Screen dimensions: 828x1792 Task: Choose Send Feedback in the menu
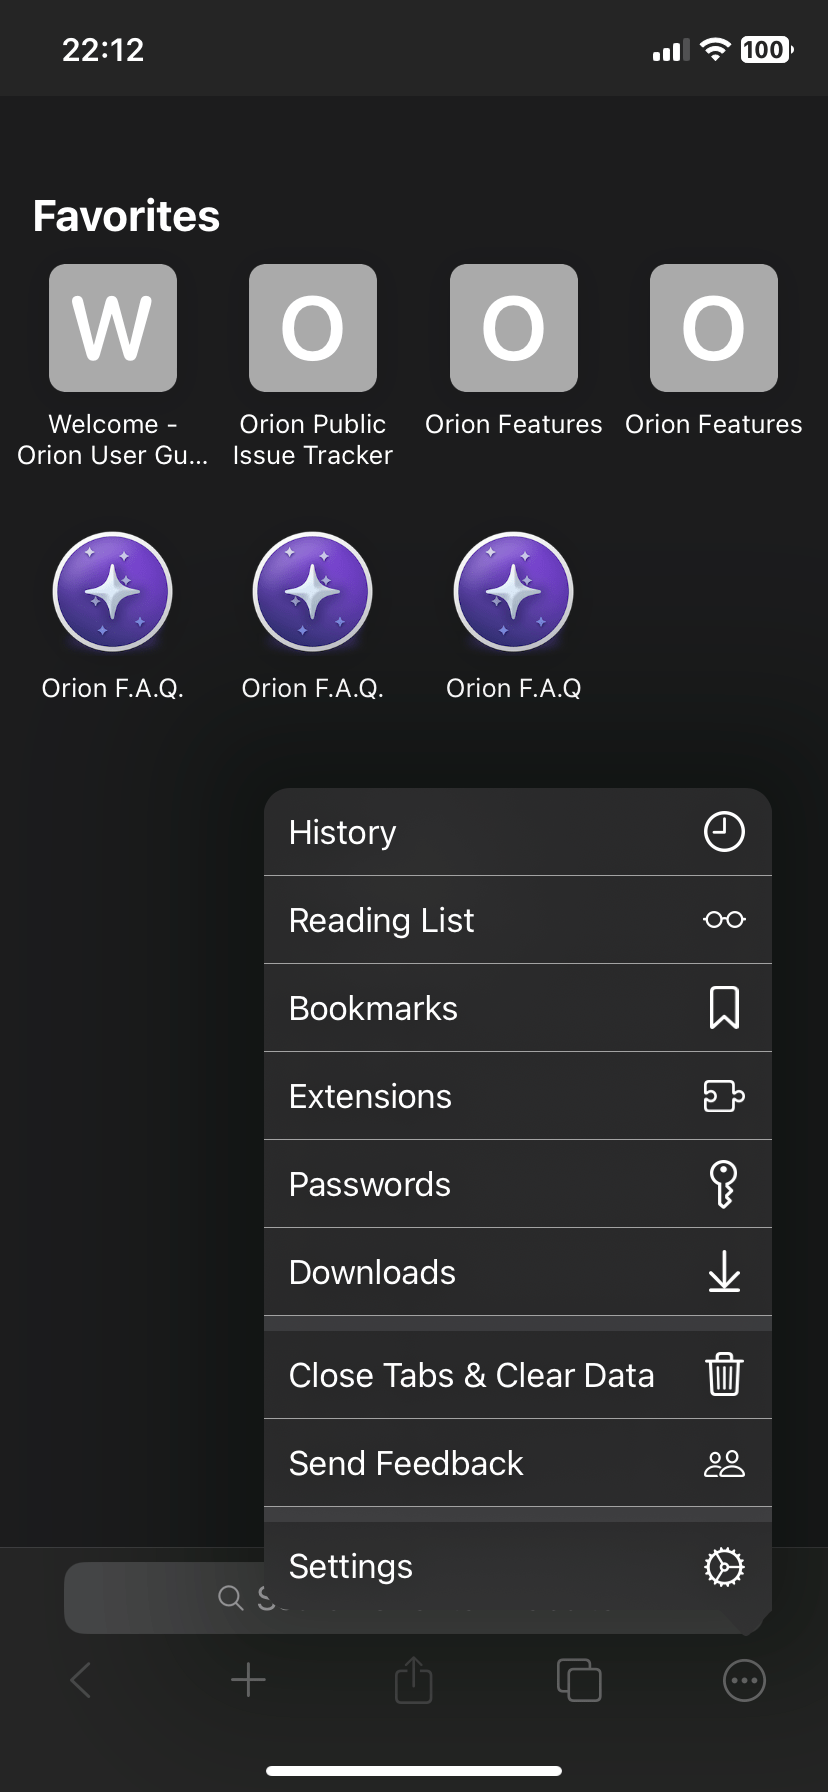[405, 1463]
